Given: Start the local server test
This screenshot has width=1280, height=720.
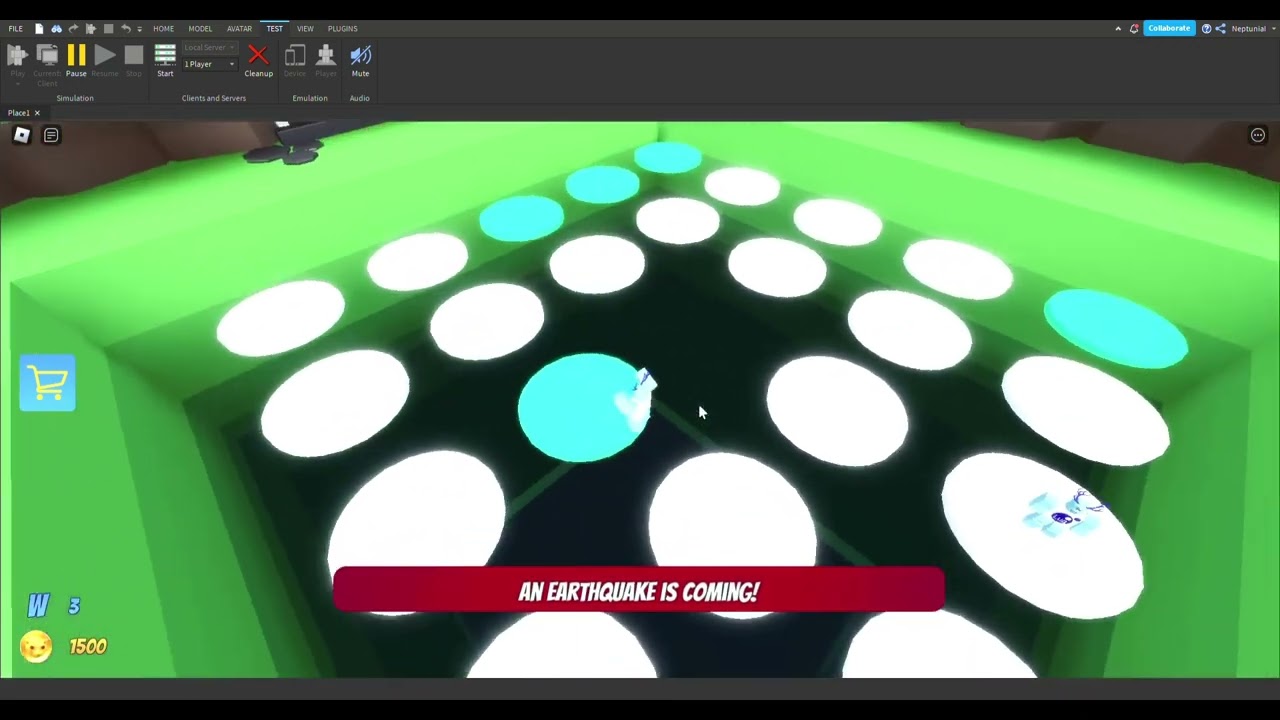Looking at the screenshot, I should (165, 60).
